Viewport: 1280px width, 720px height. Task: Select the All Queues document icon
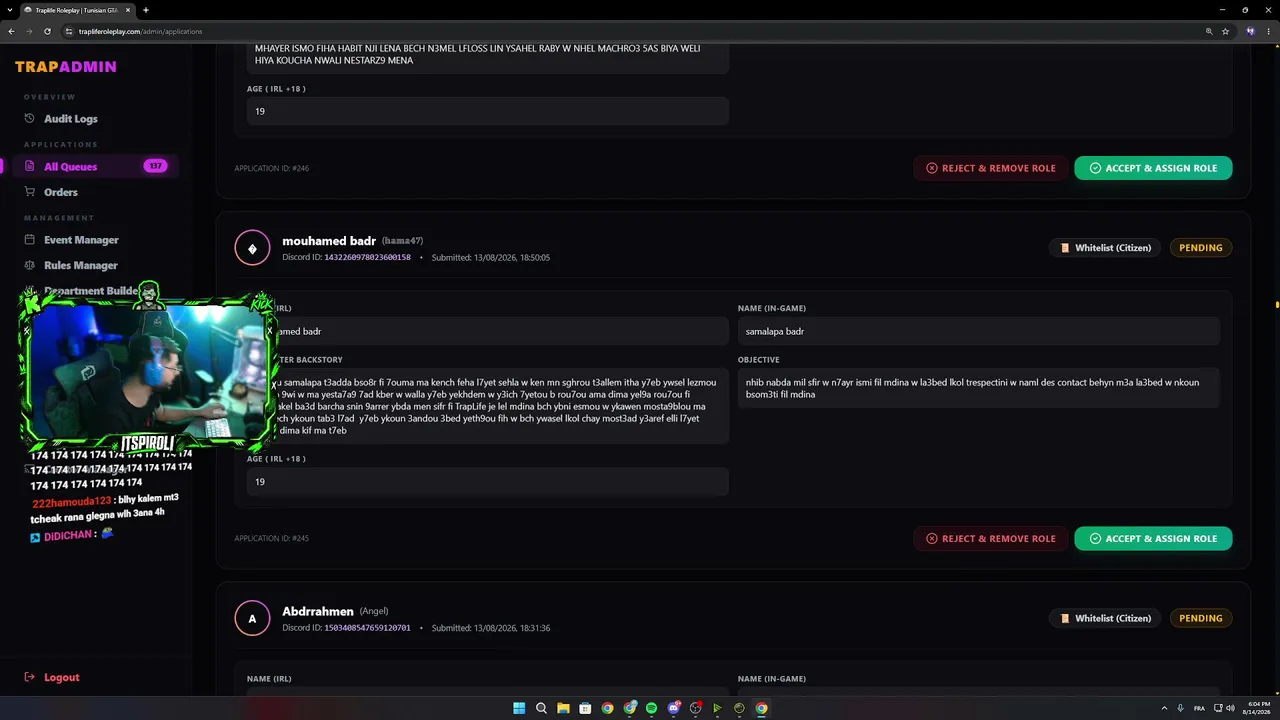pos(30,167)
